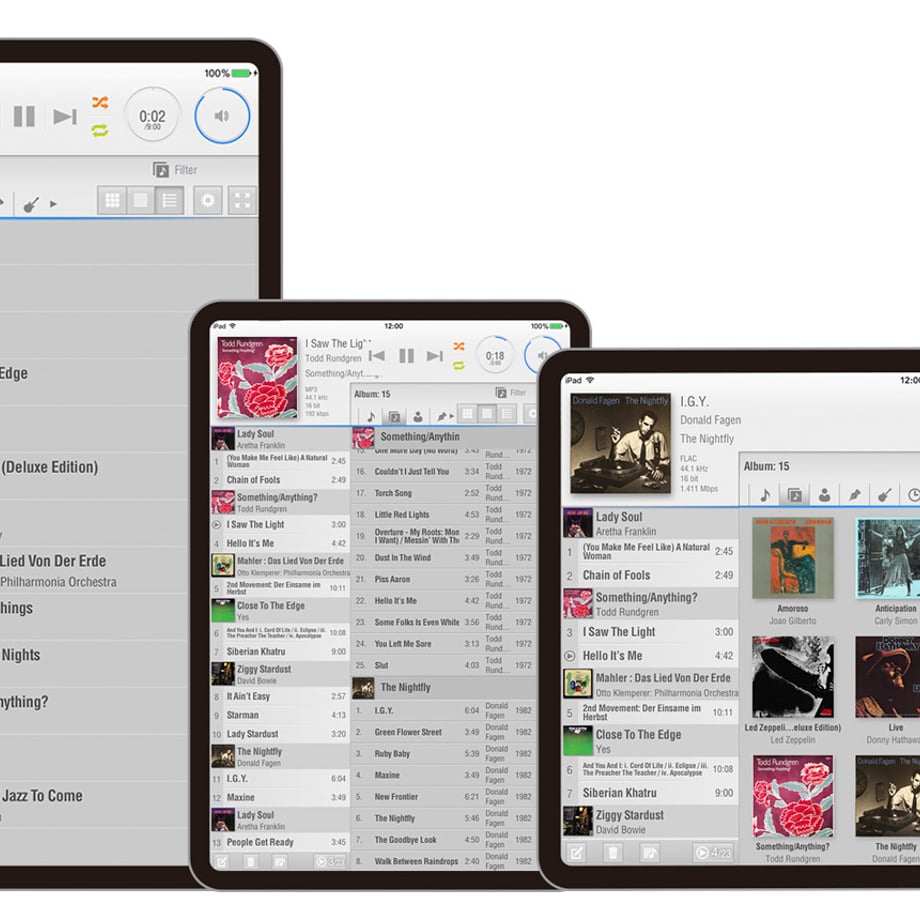Open Amoroso album by Joao Gilberto

(793, 558)
